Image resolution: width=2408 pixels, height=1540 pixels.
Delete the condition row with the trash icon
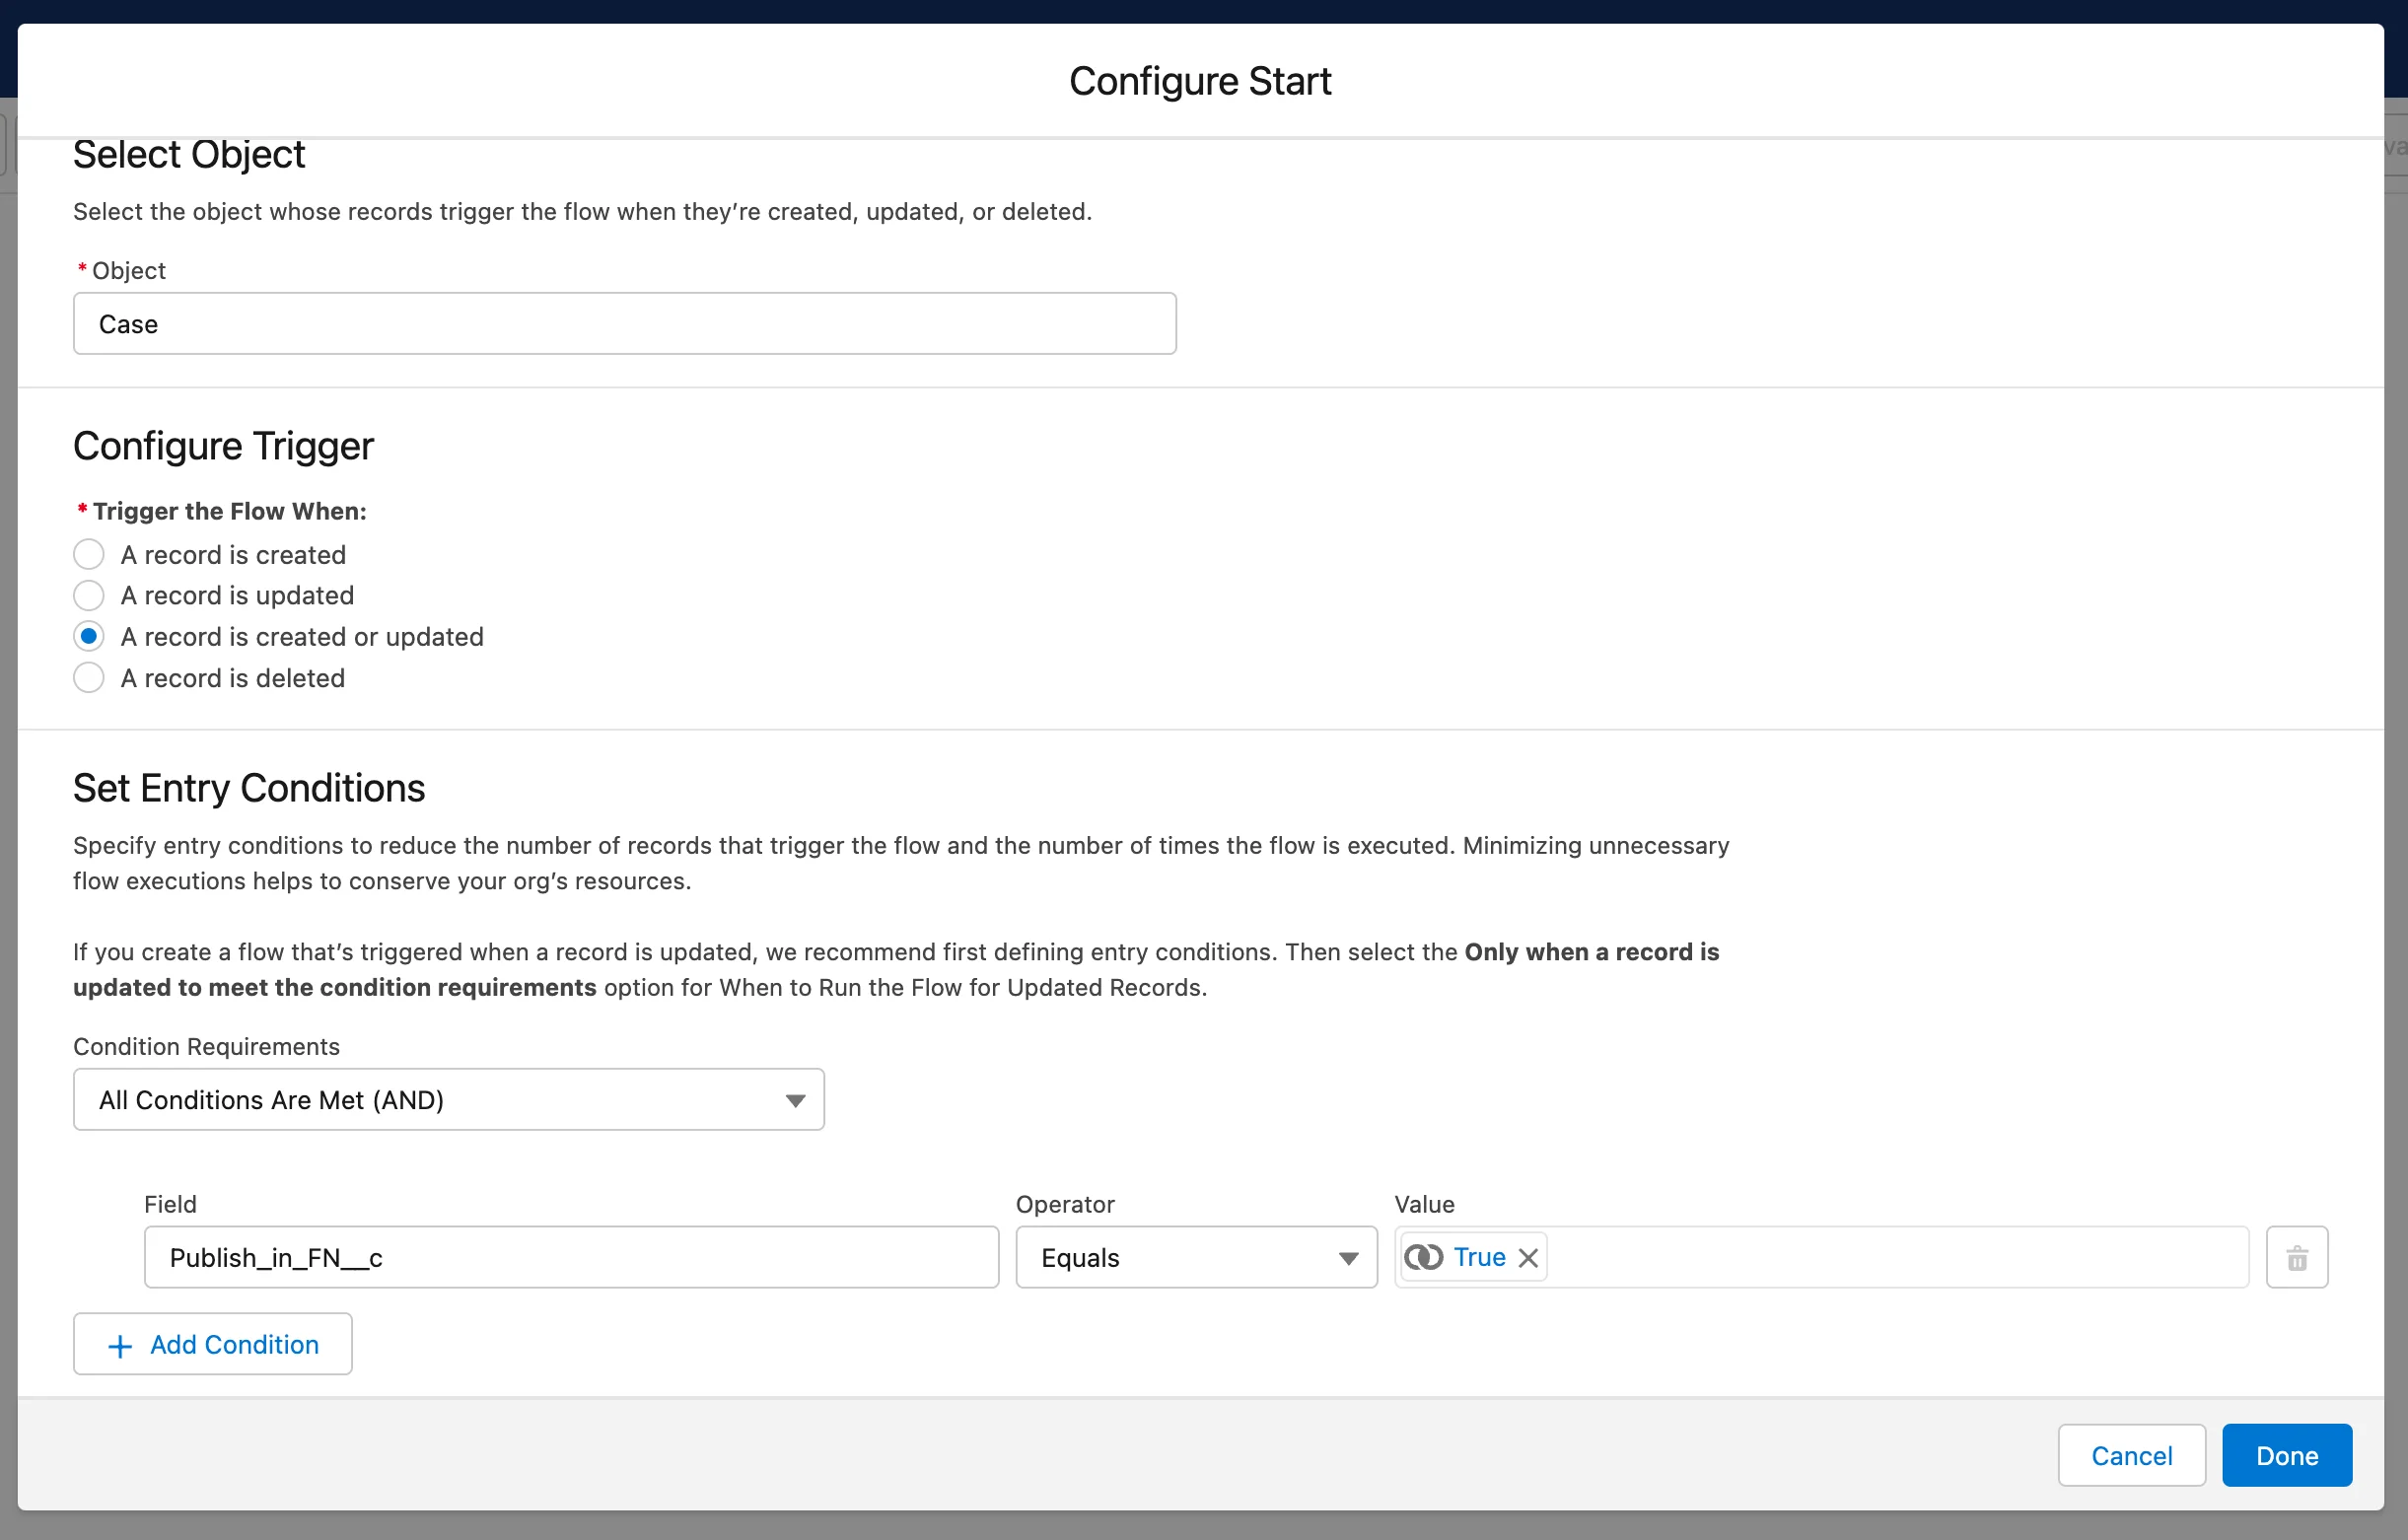point(2297,1257)
